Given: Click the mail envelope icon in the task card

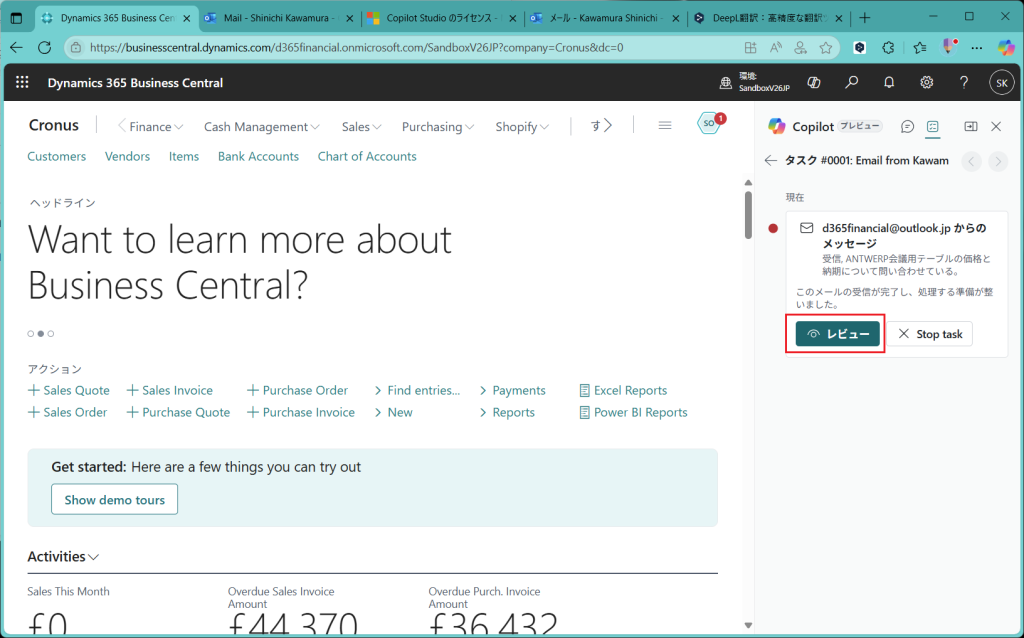Looking at the screenshot, I should tap(807, 228).
